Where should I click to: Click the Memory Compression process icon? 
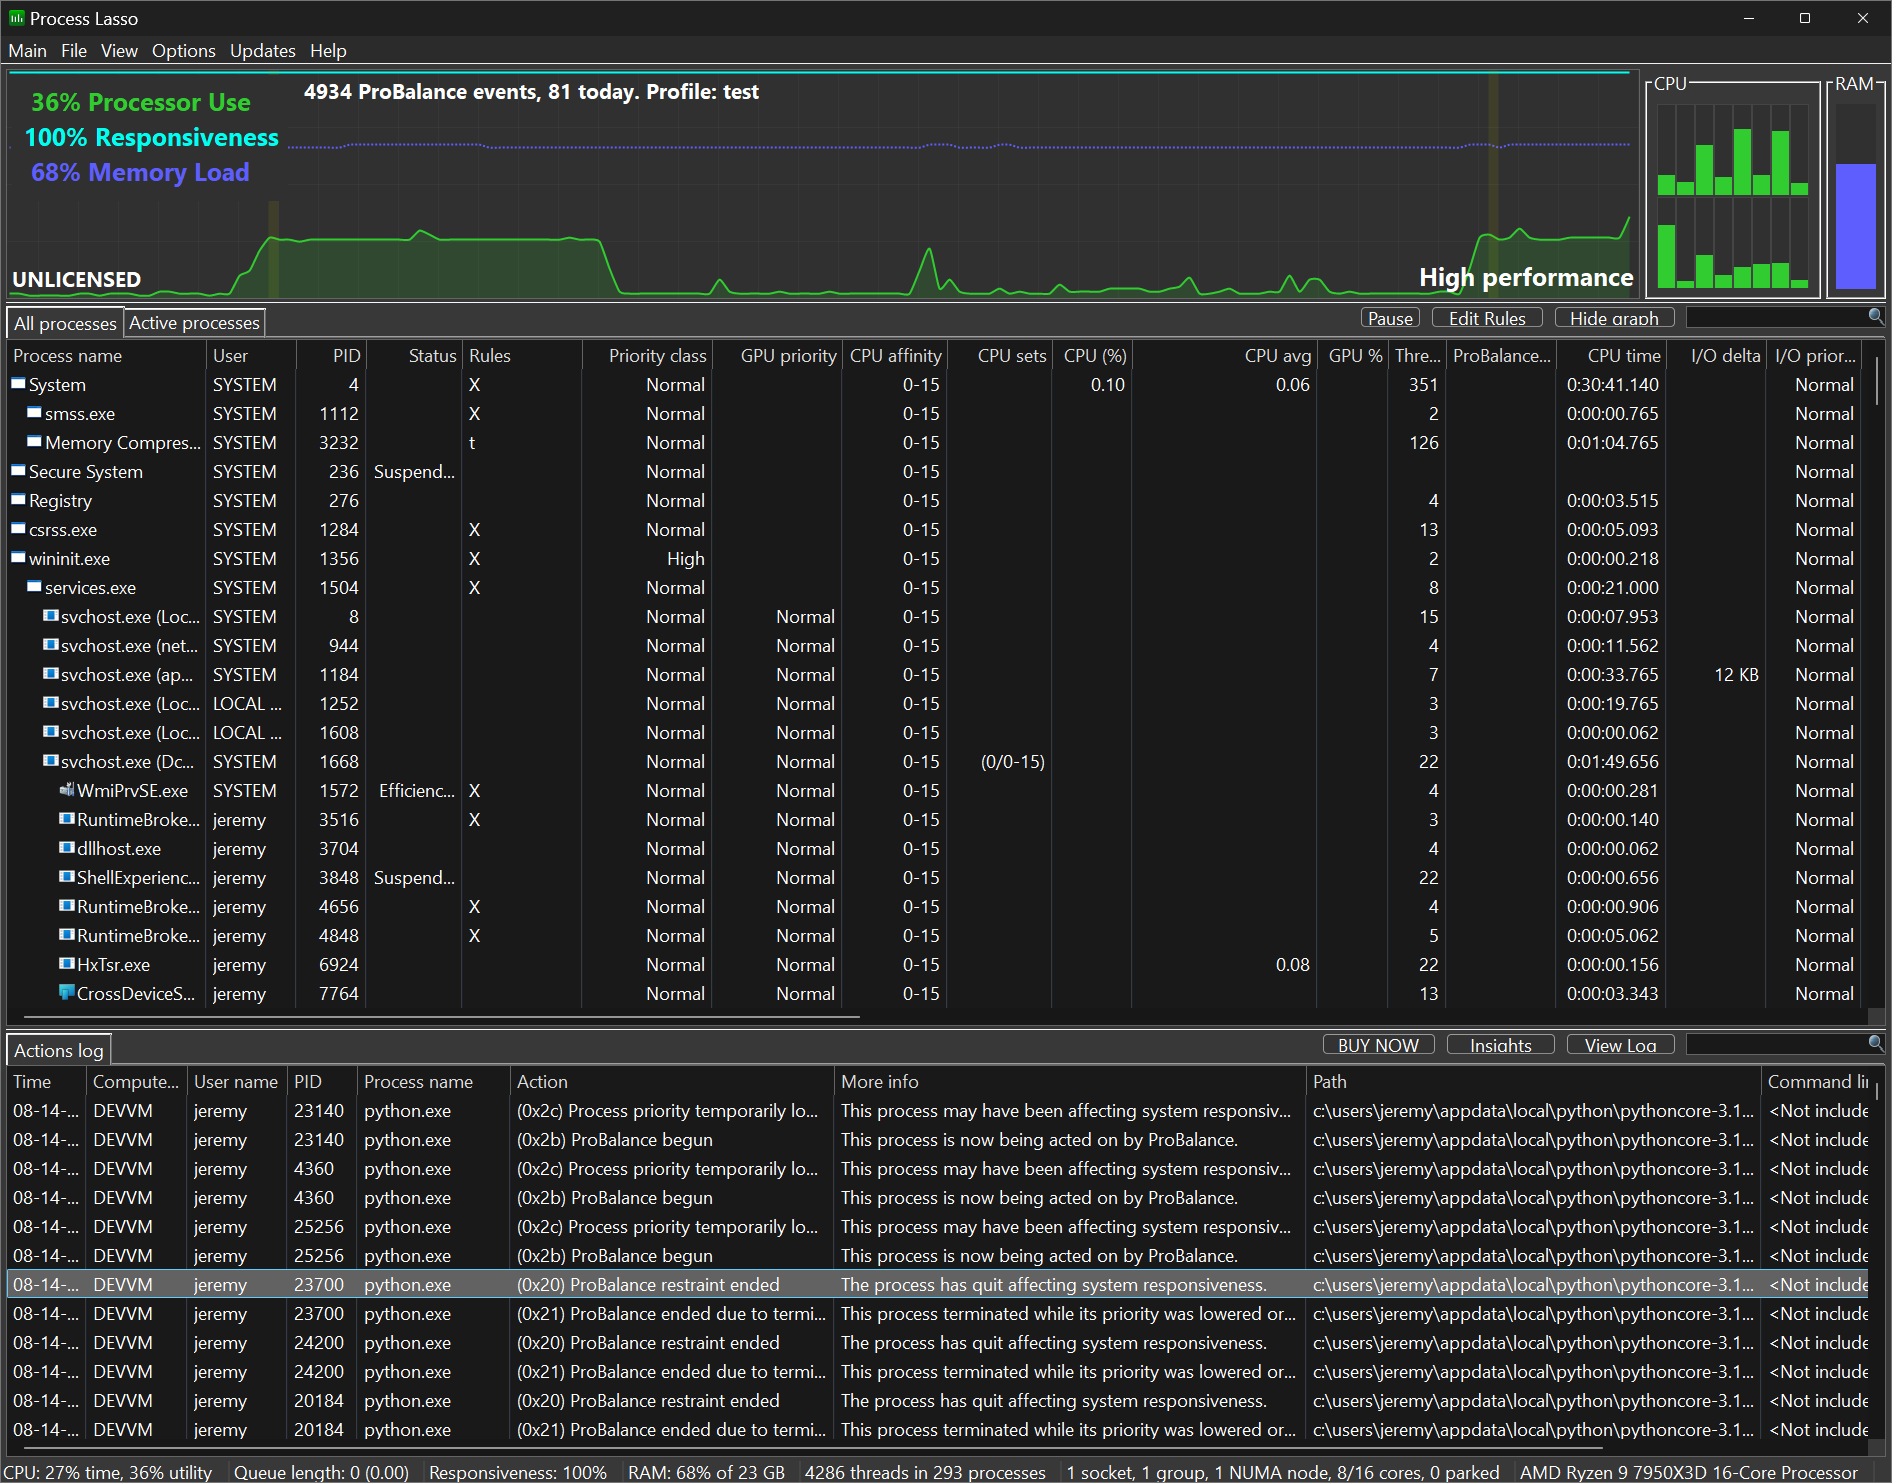coord(34,442)
